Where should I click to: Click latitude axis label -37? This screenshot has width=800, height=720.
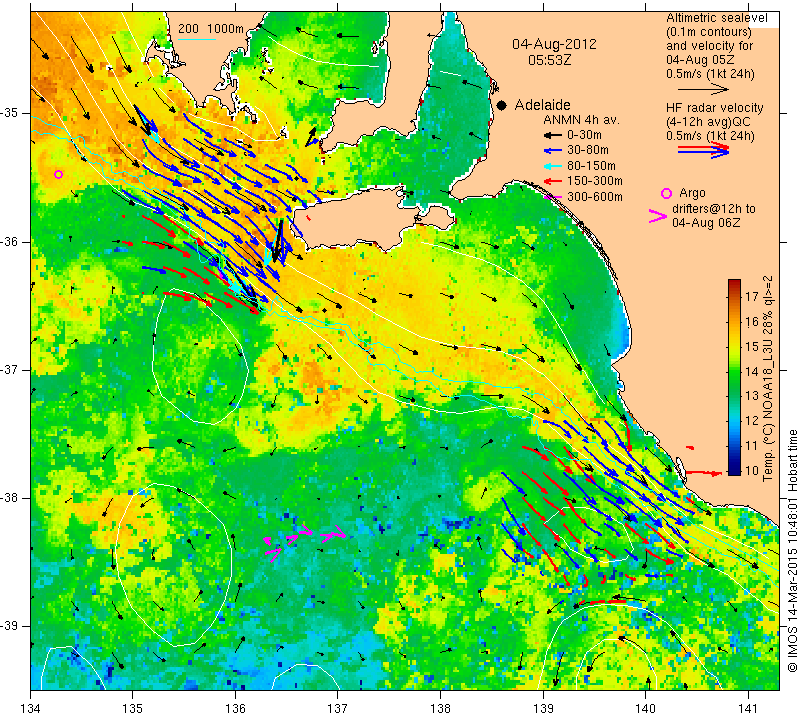[10, 369]
